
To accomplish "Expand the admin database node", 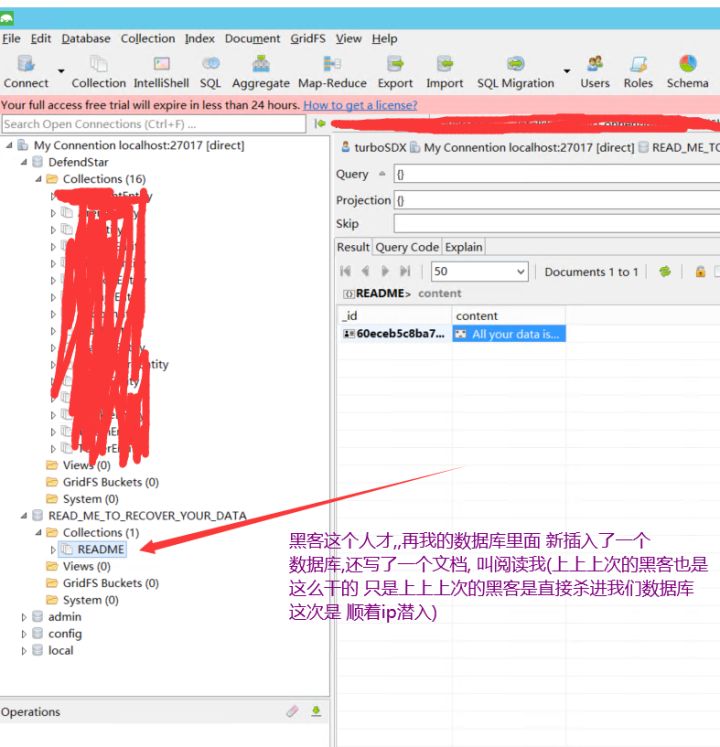I will point(24,617).
